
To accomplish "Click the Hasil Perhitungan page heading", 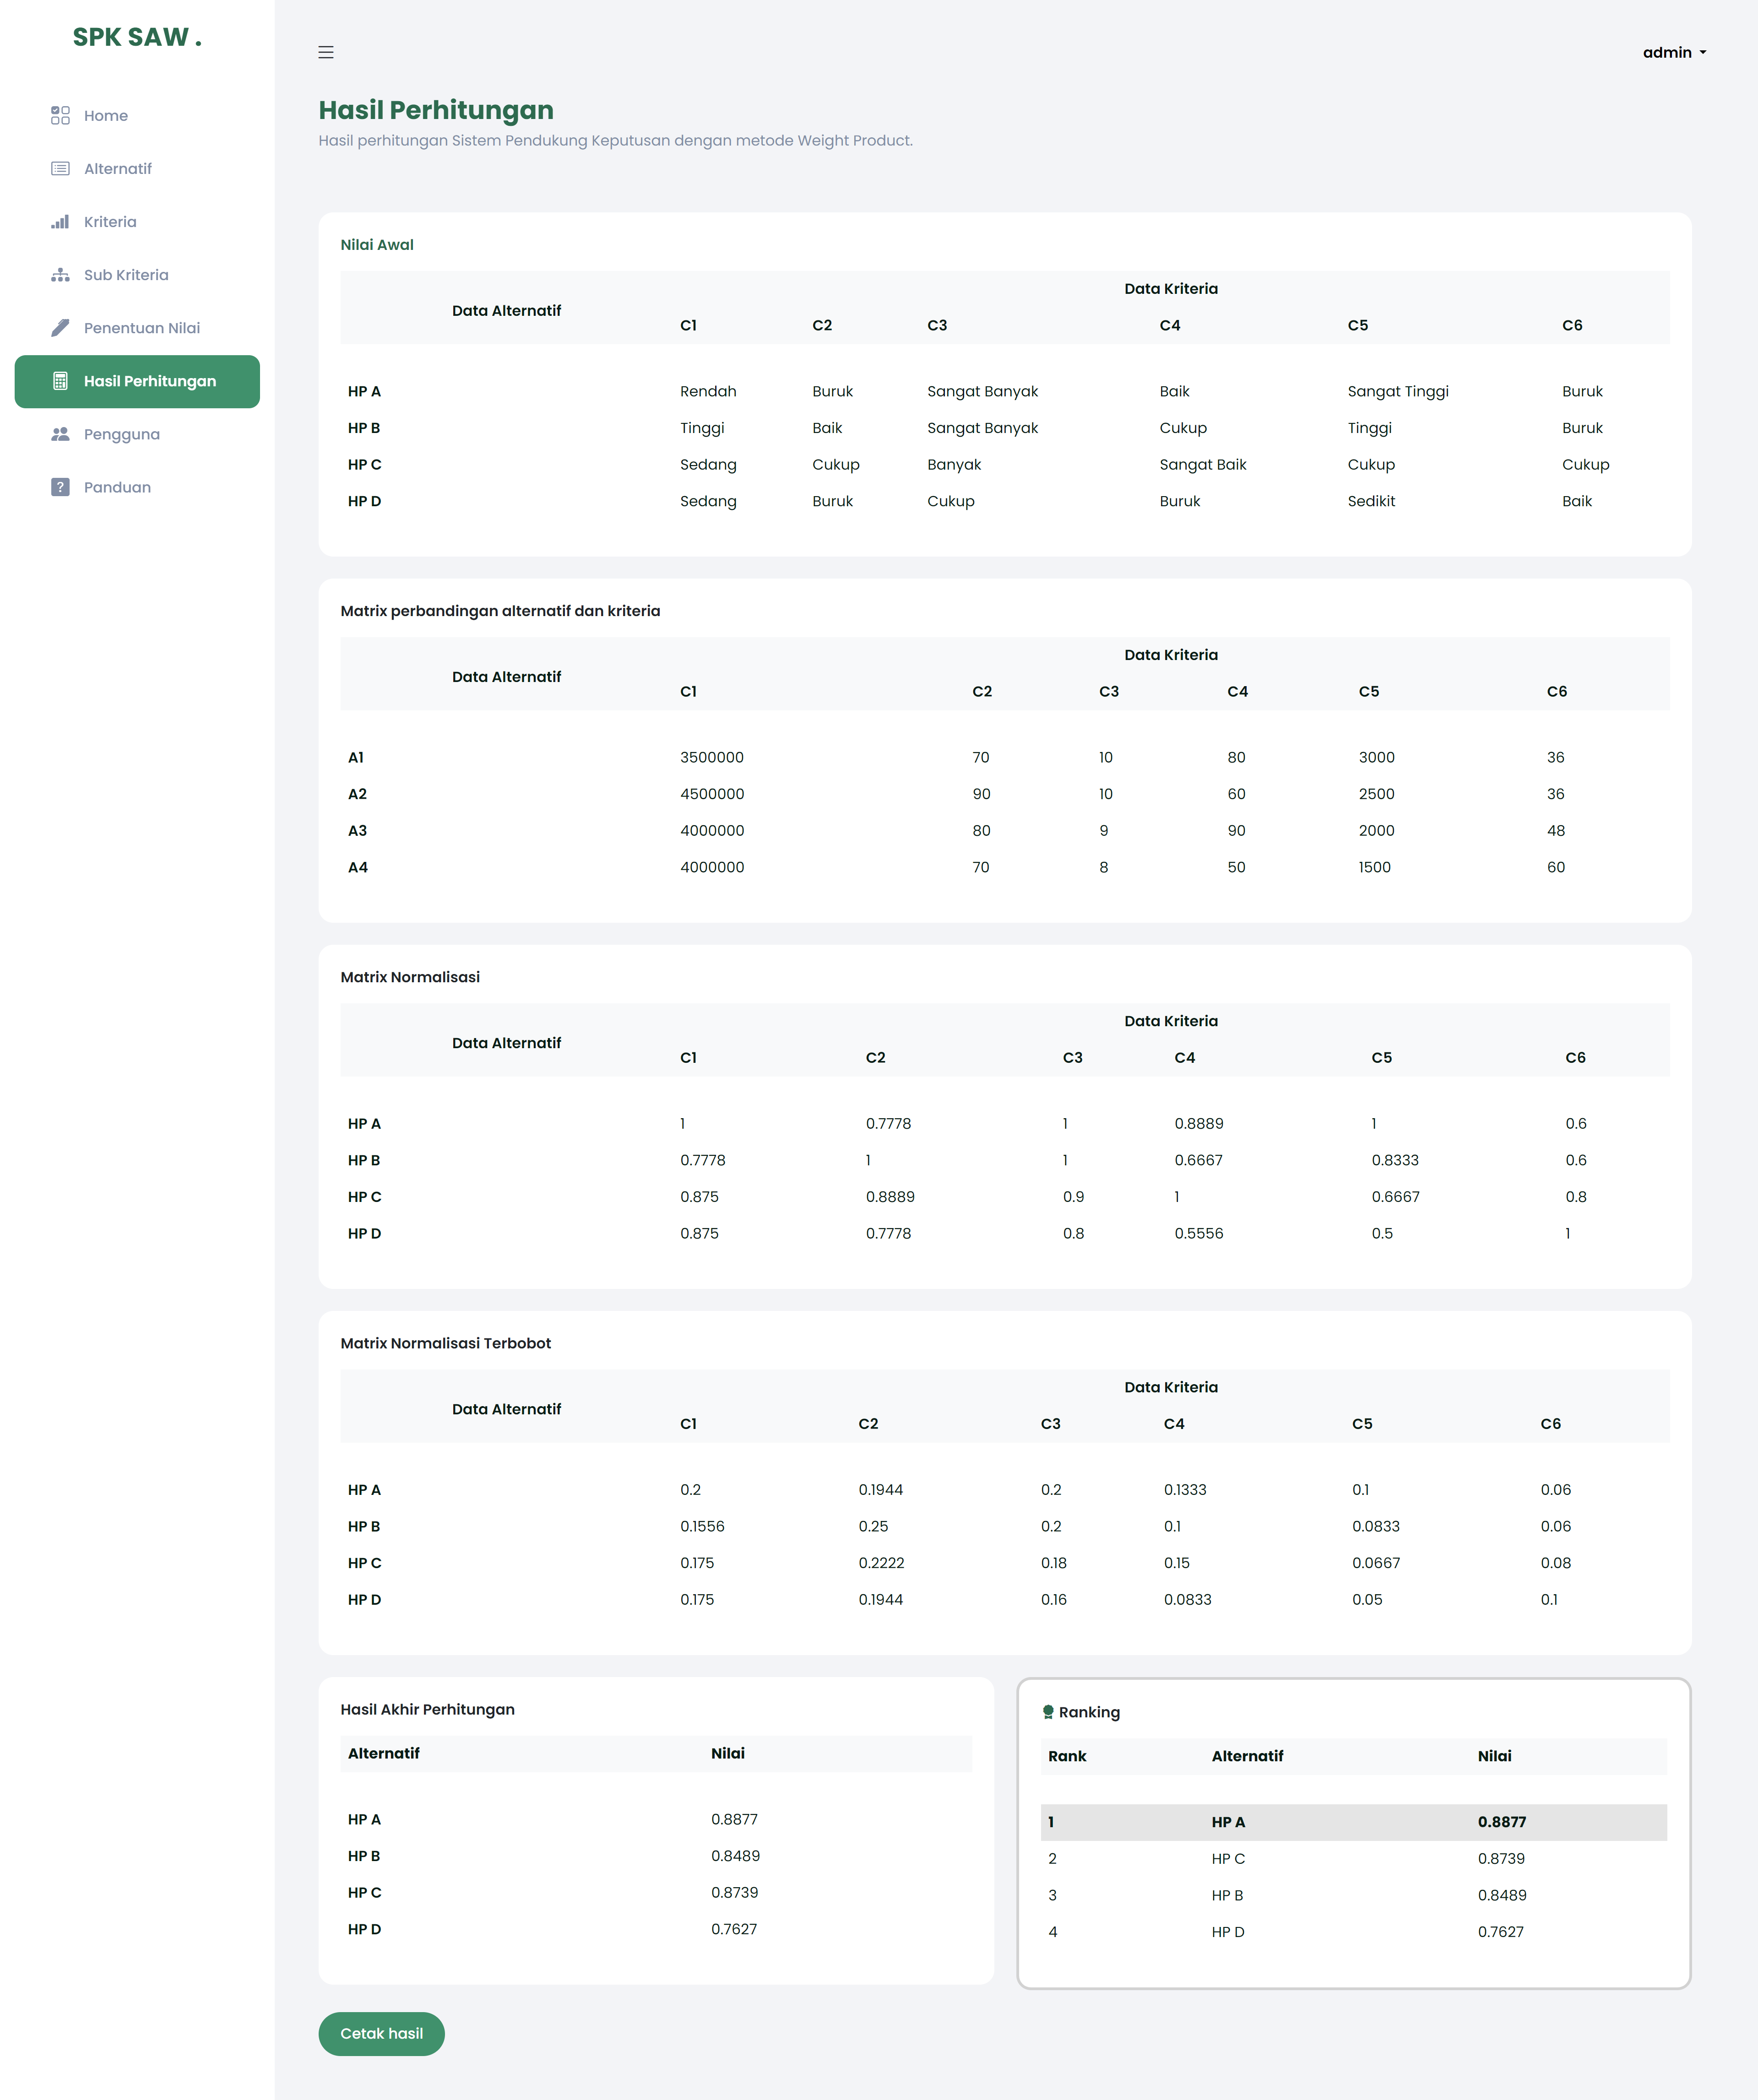I will click(436, 110).
